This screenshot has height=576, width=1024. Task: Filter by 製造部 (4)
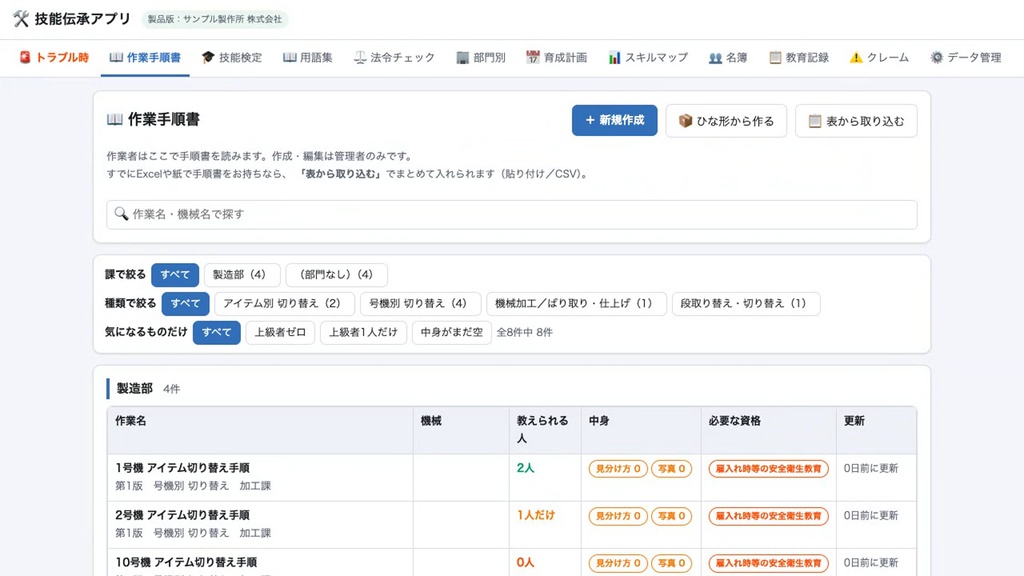pos(242,274)
